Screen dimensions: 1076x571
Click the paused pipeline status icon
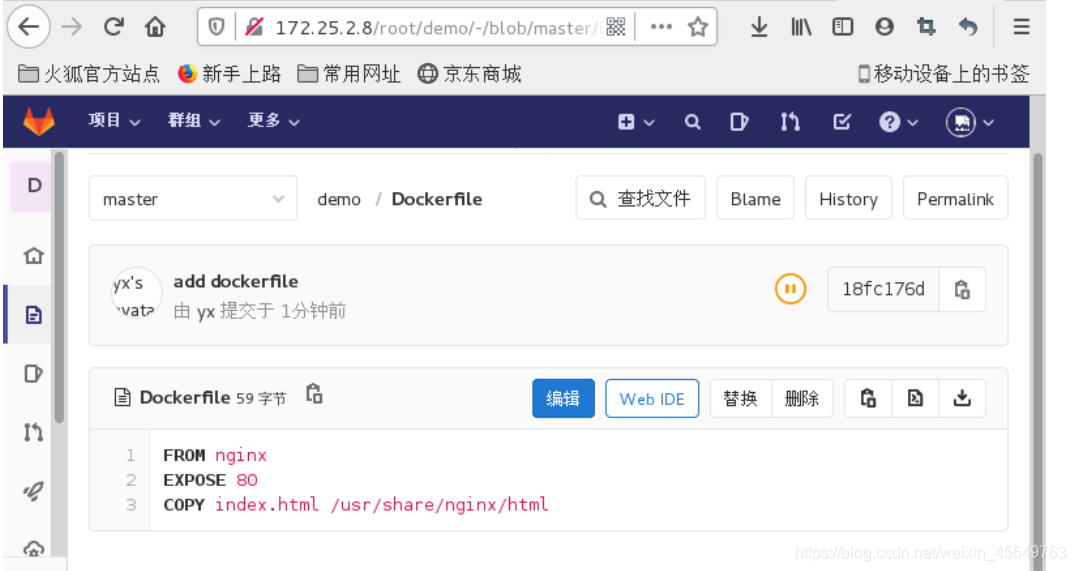coord(790,289)
